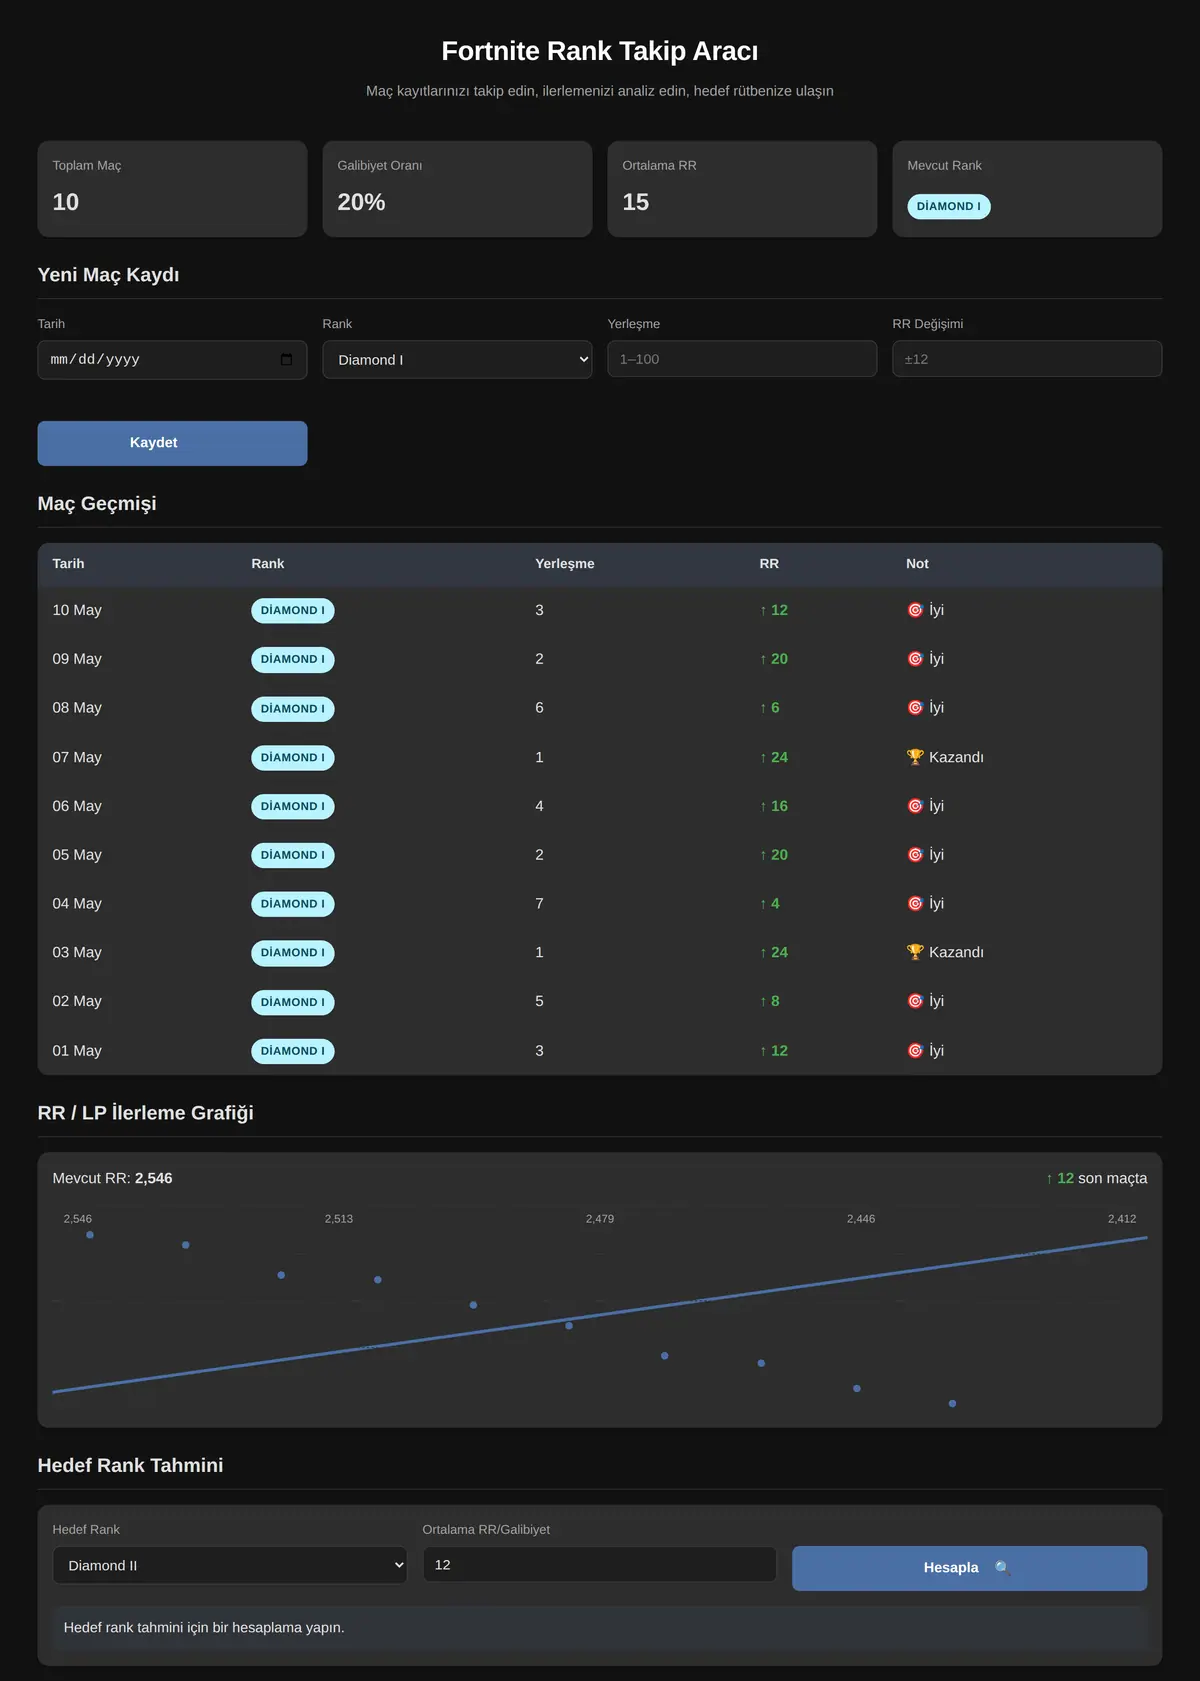The width and height of the screenshot is (1200, 1681).
Task: Click the target icon in 01 May row
Action: click(915, 1051)
